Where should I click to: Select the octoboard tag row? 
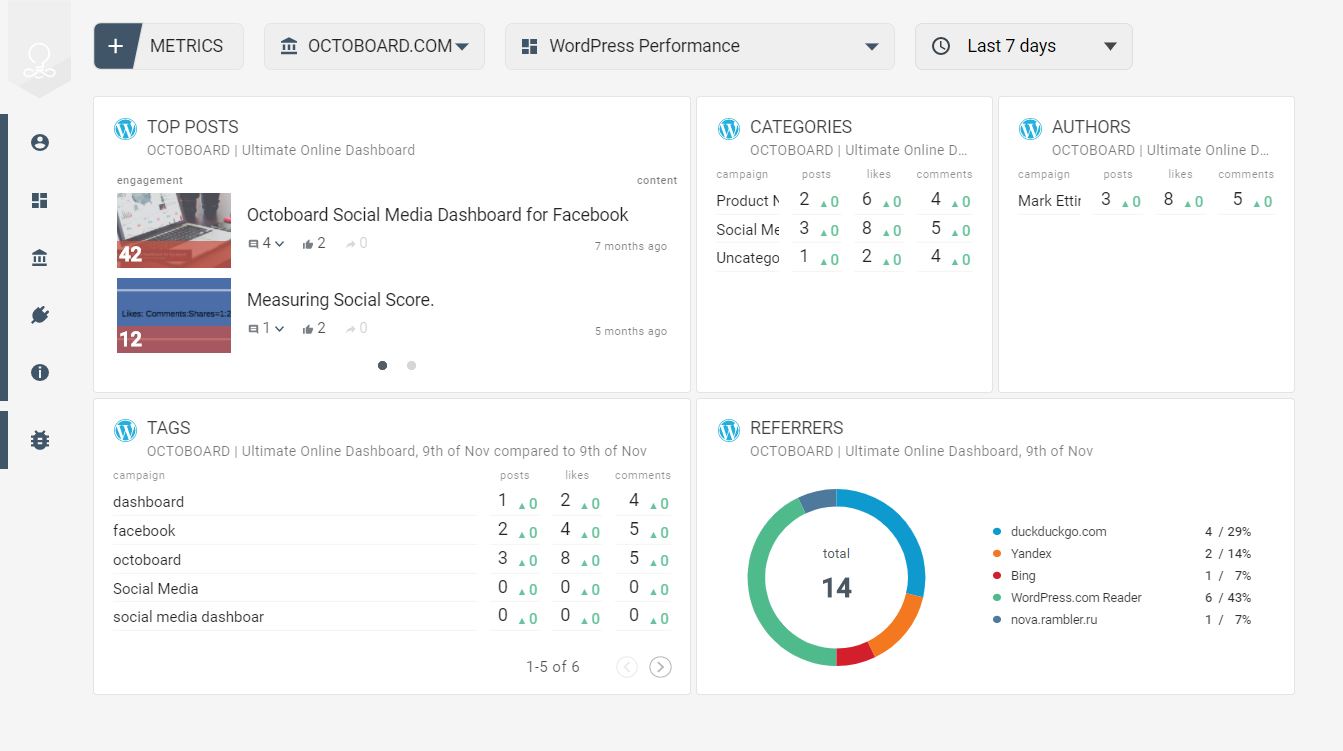392,560
